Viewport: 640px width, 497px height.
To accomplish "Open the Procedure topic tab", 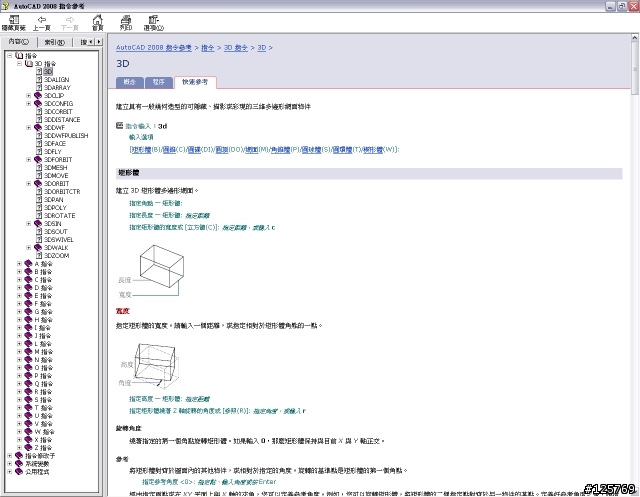I will click(x=158, y=82).
